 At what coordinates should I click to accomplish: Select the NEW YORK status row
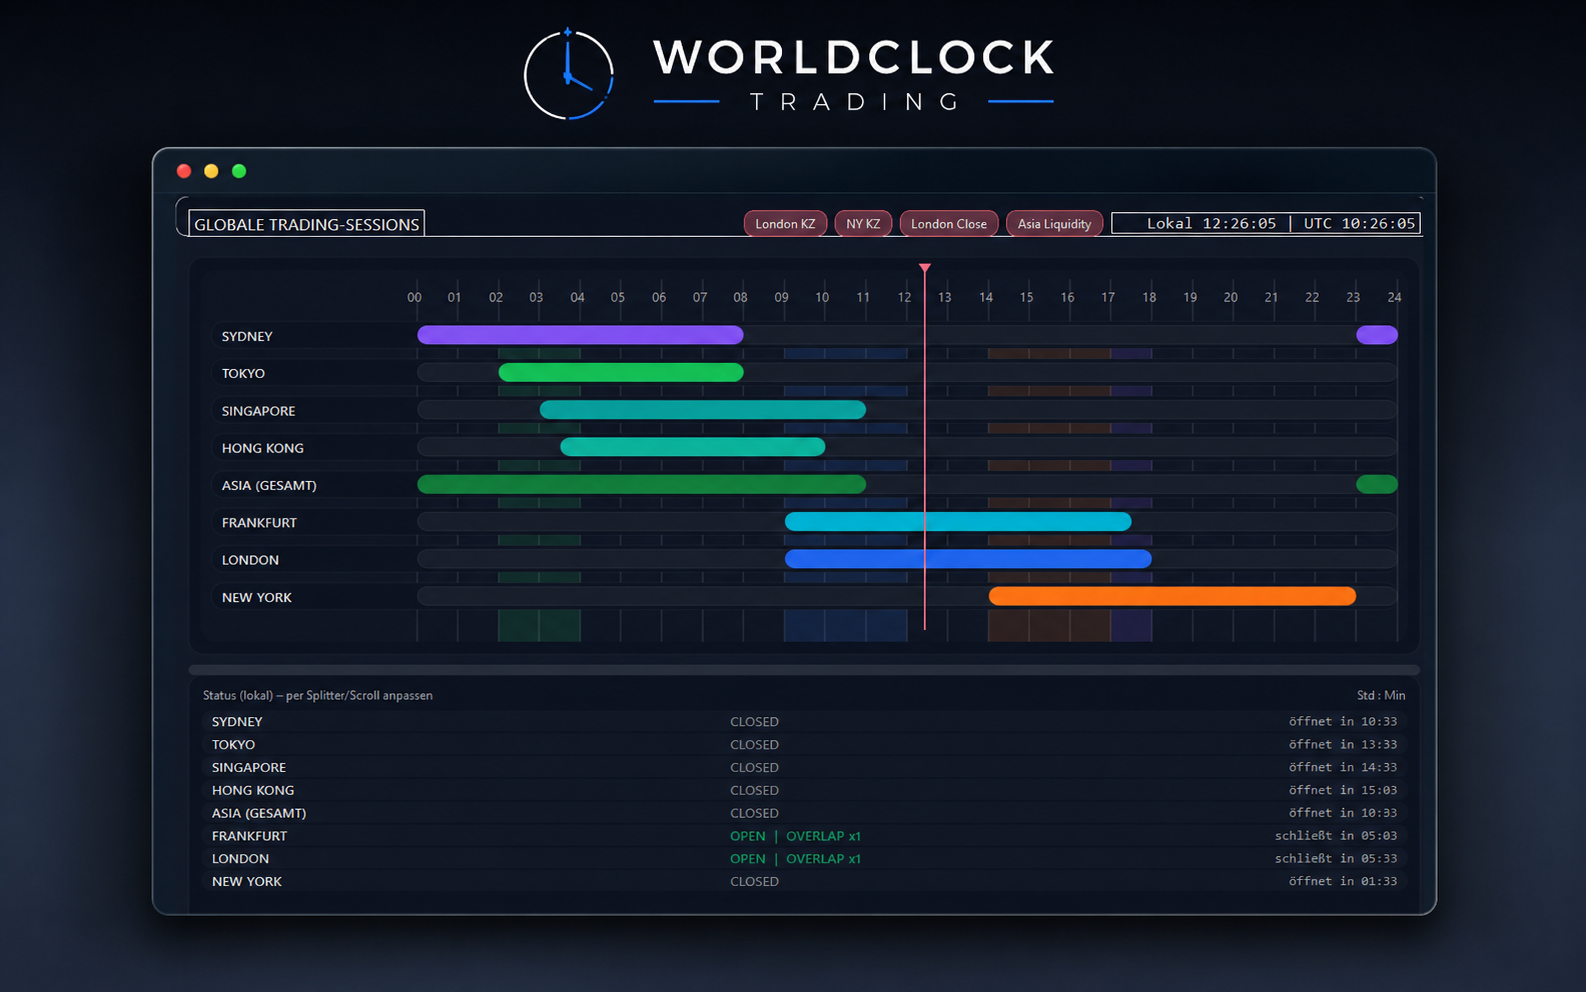coord(804,881)
